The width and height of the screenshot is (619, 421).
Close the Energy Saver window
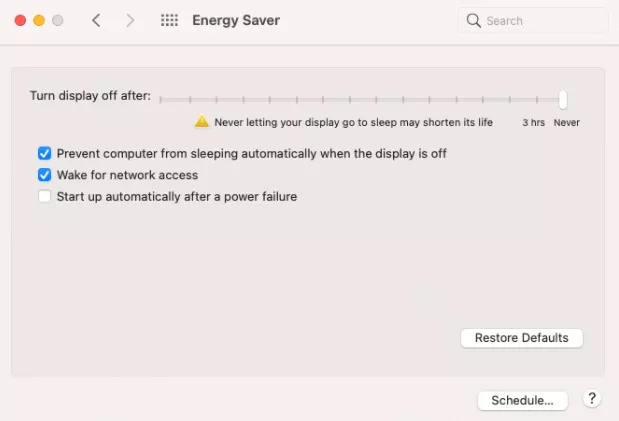[x=21, y=20]
